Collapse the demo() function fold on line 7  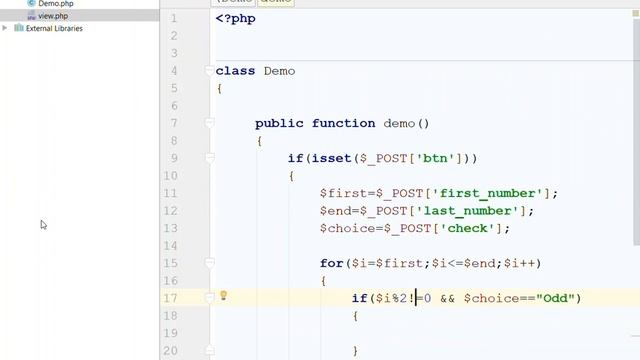click(209, 122)
